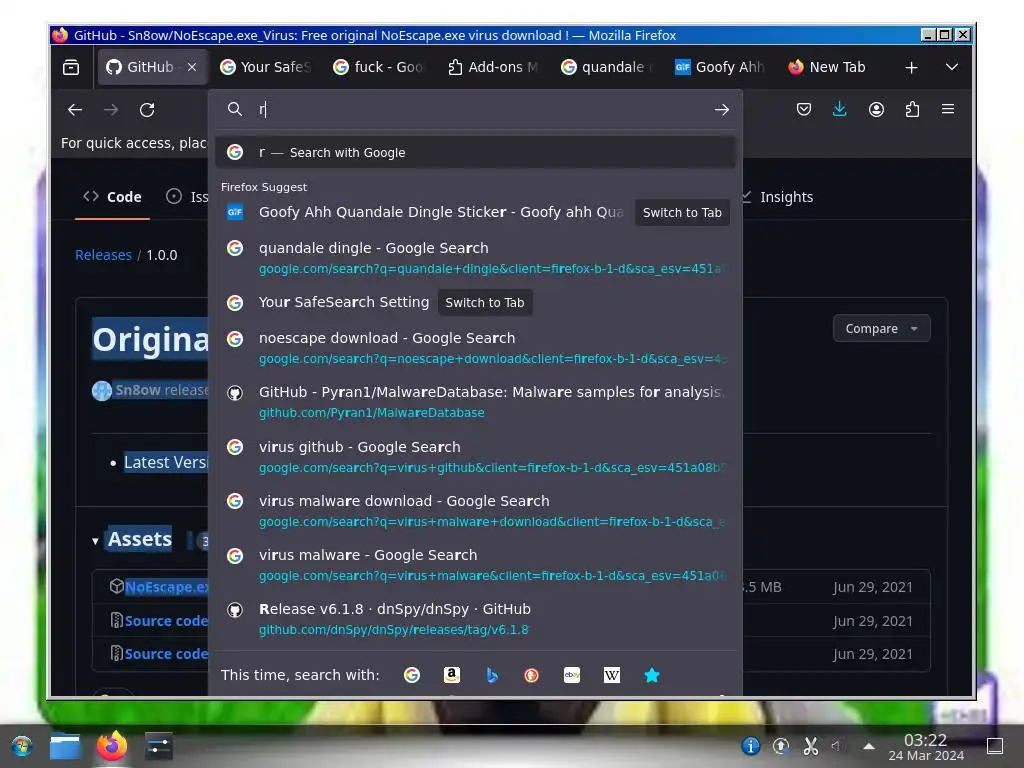Click the info tray icon
This screenshot has height=768, width=1024.
tap(750, 746)
